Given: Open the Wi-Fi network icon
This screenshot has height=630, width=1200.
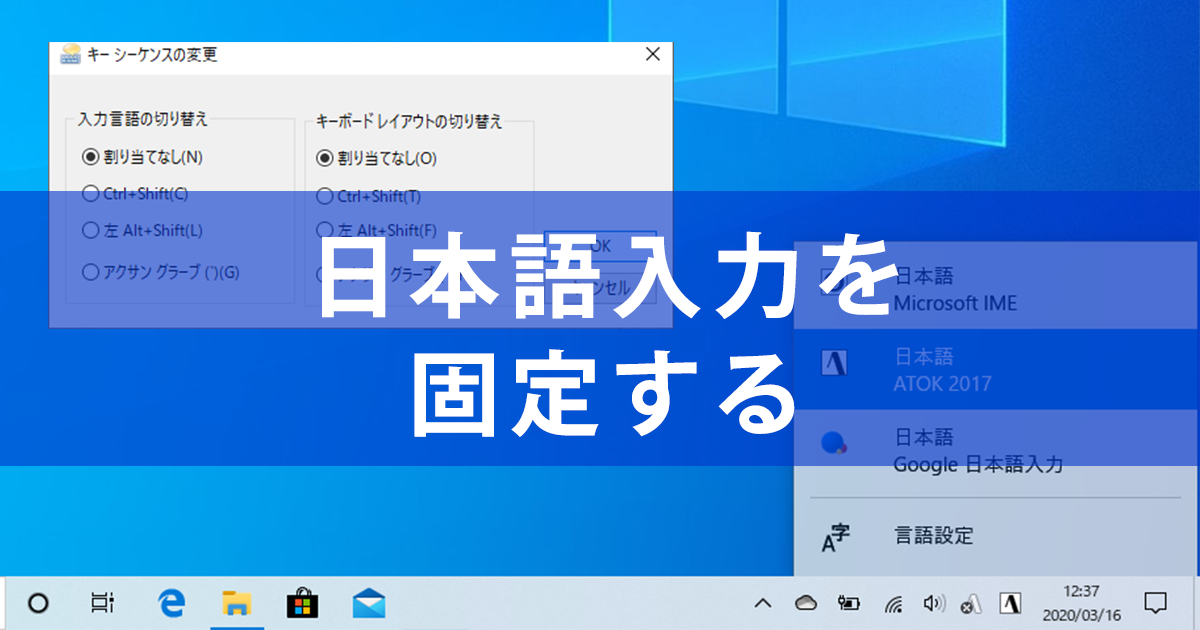Looking at the screenshot, I should coord(892,604).
